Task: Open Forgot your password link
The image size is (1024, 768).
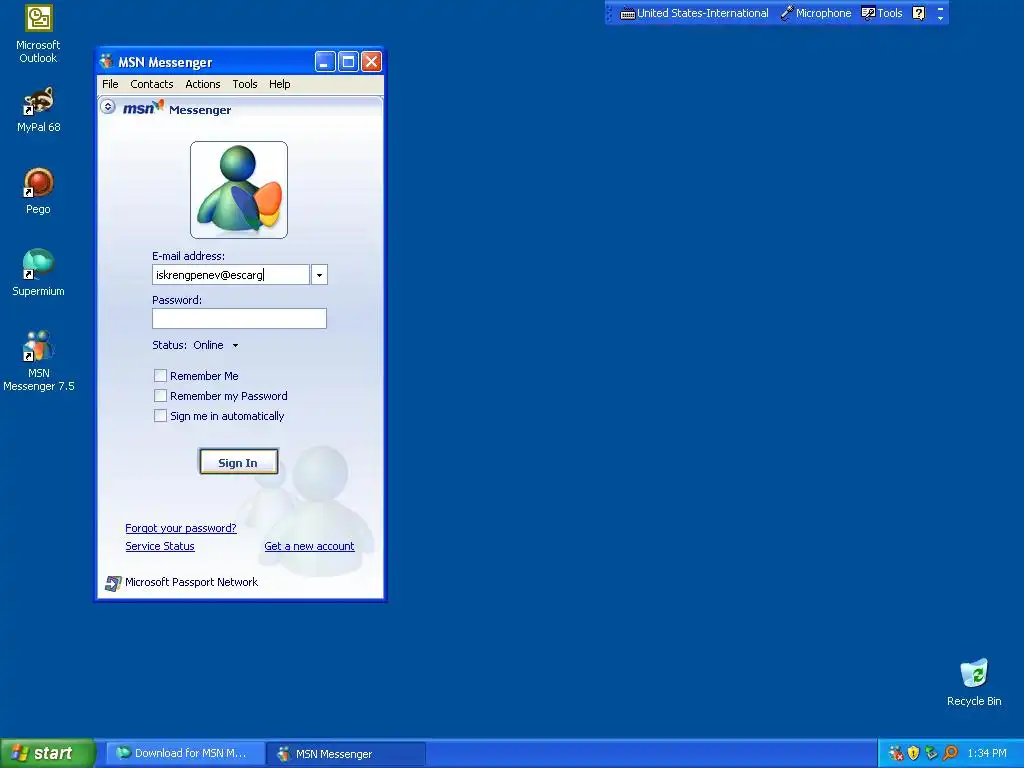Action: click(181, 528)
